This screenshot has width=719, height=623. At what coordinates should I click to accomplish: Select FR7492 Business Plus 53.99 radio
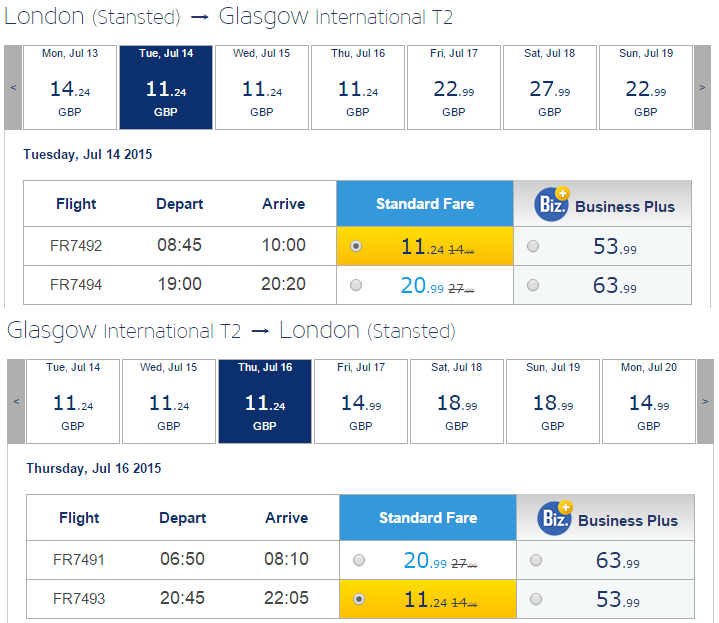[533, 246]
